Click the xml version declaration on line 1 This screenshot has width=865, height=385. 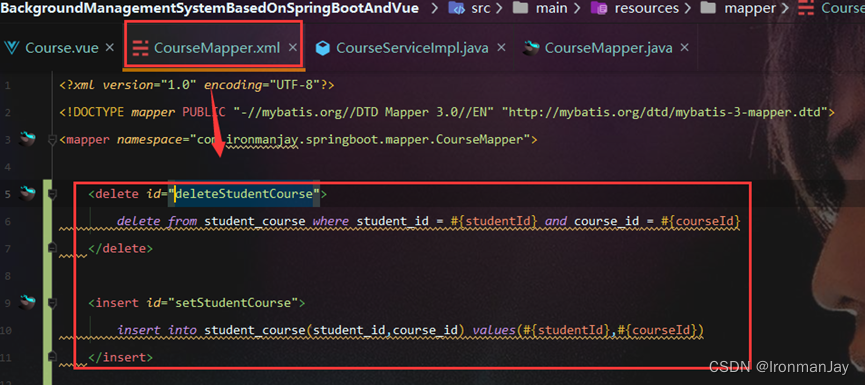point(197,85)
